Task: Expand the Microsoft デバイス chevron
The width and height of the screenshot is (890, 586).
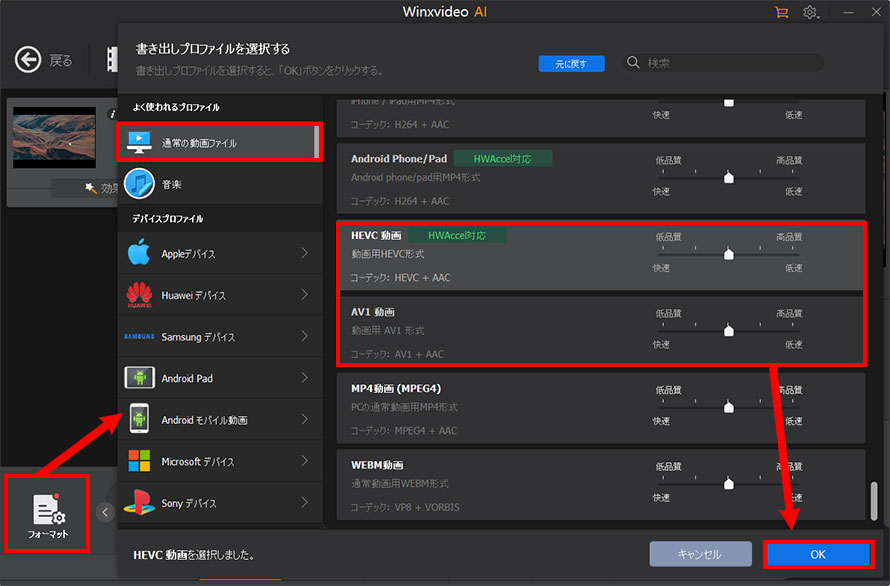Action: pyautogui.click(x=305, y=462)
